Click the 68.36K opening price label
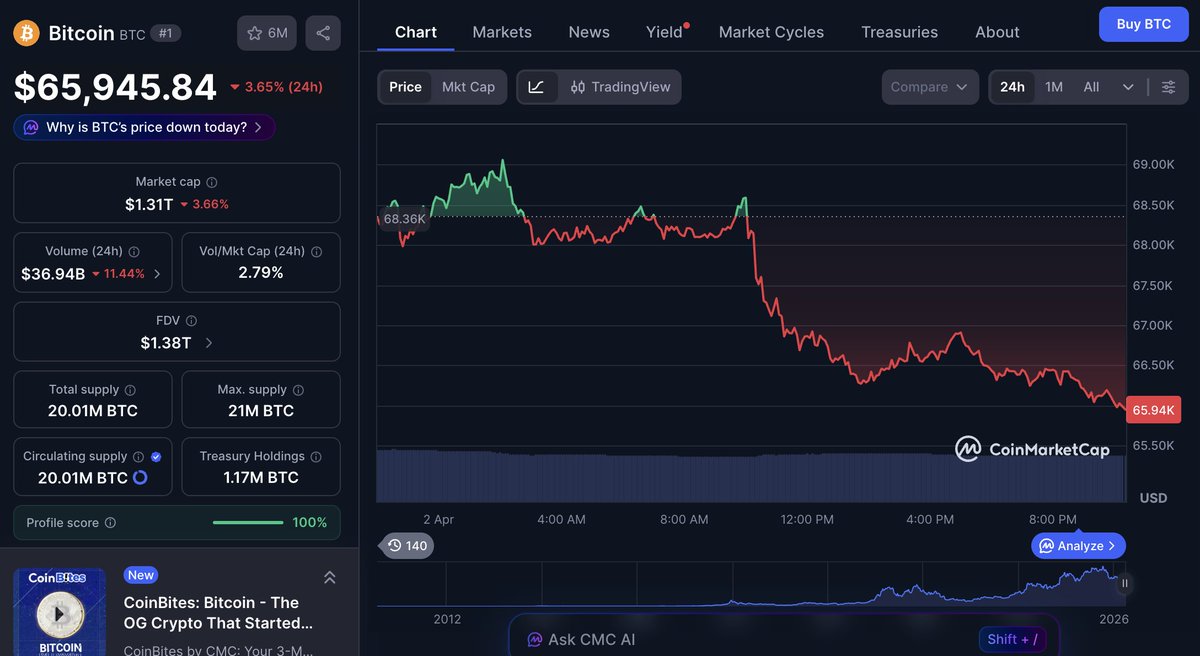1200x656 pixels. pos(405,218)
